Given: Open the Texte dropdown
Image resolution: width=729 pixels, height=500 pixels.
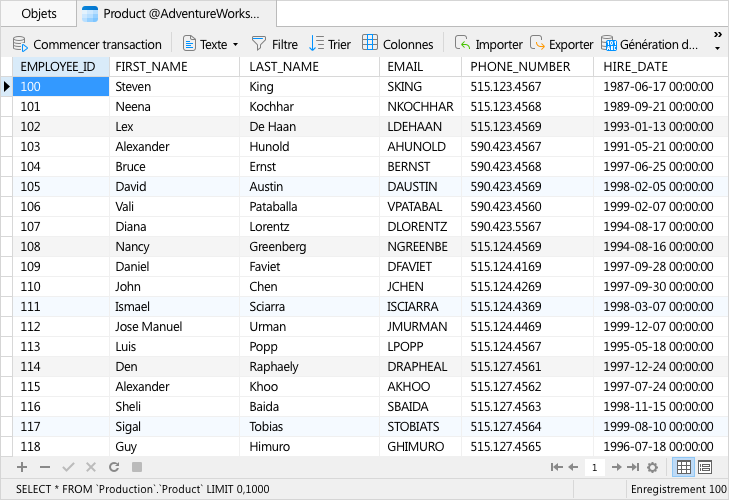Looking at the screenshot, I should 211,44.
